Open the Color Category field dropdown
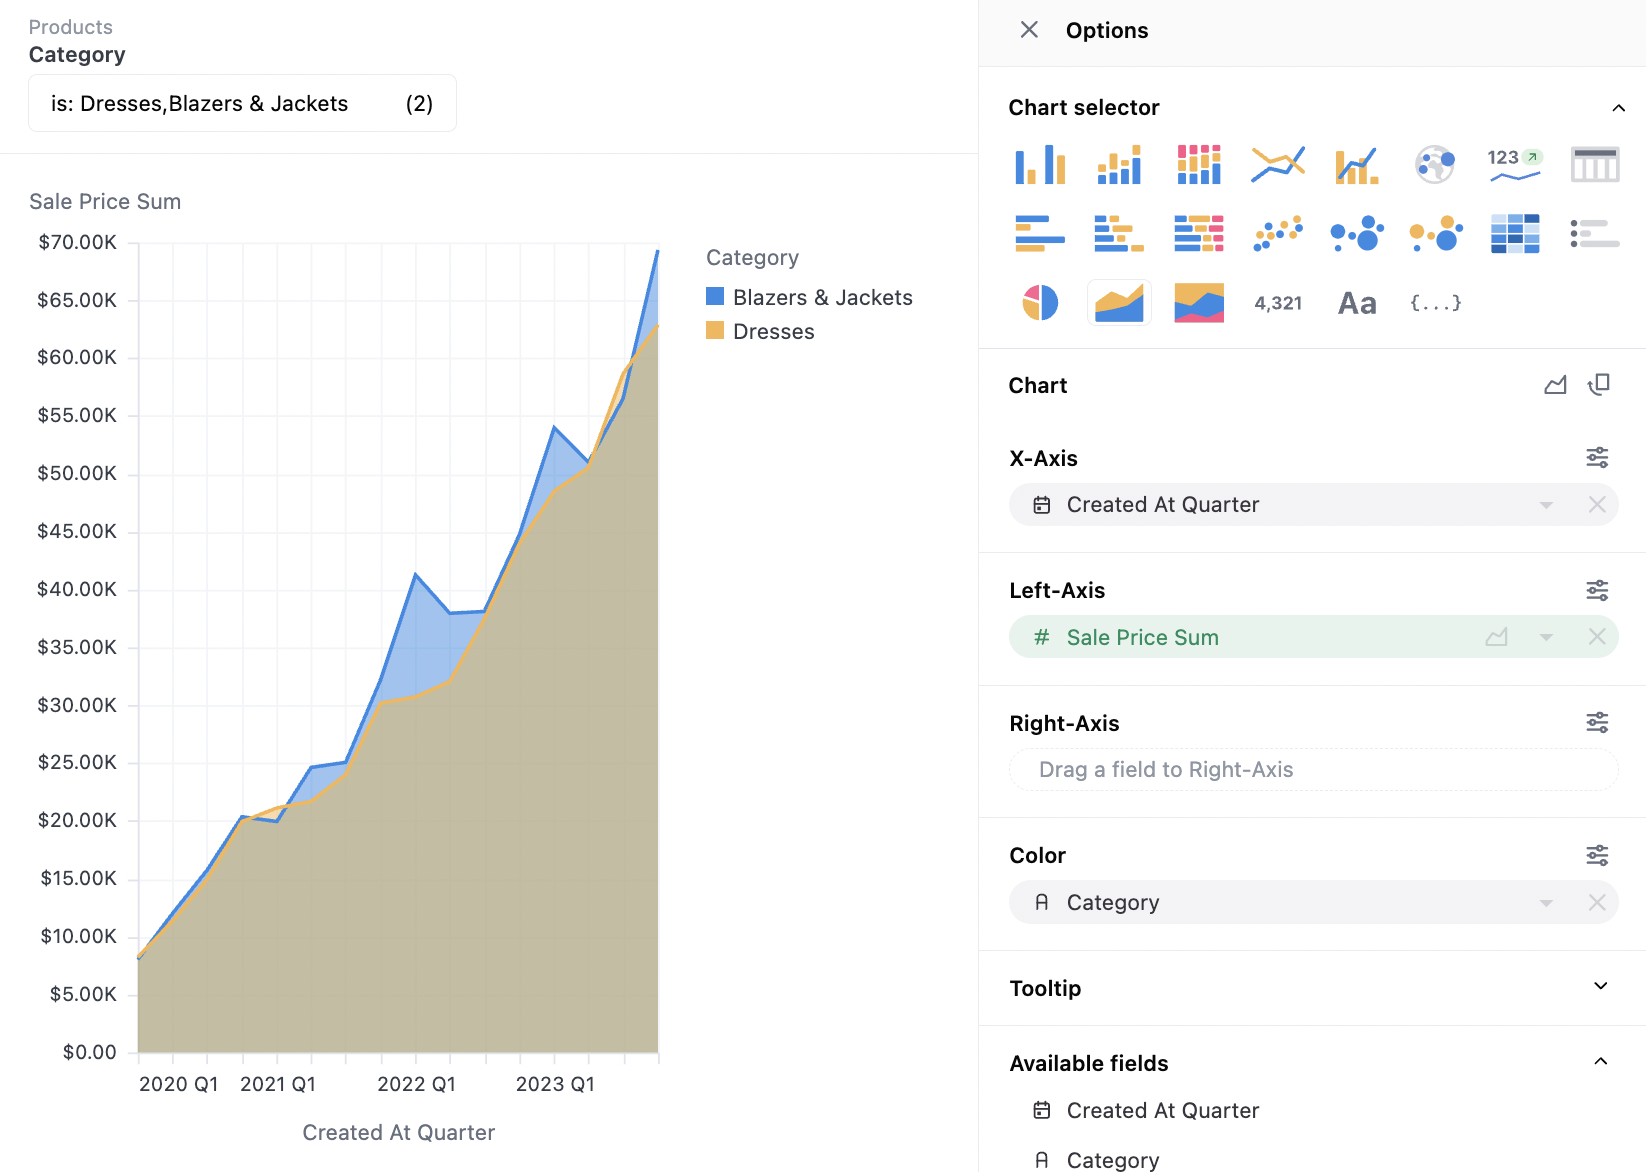The width and height of the screenshot is (1646, 1172). click(x=1546, y=903)
